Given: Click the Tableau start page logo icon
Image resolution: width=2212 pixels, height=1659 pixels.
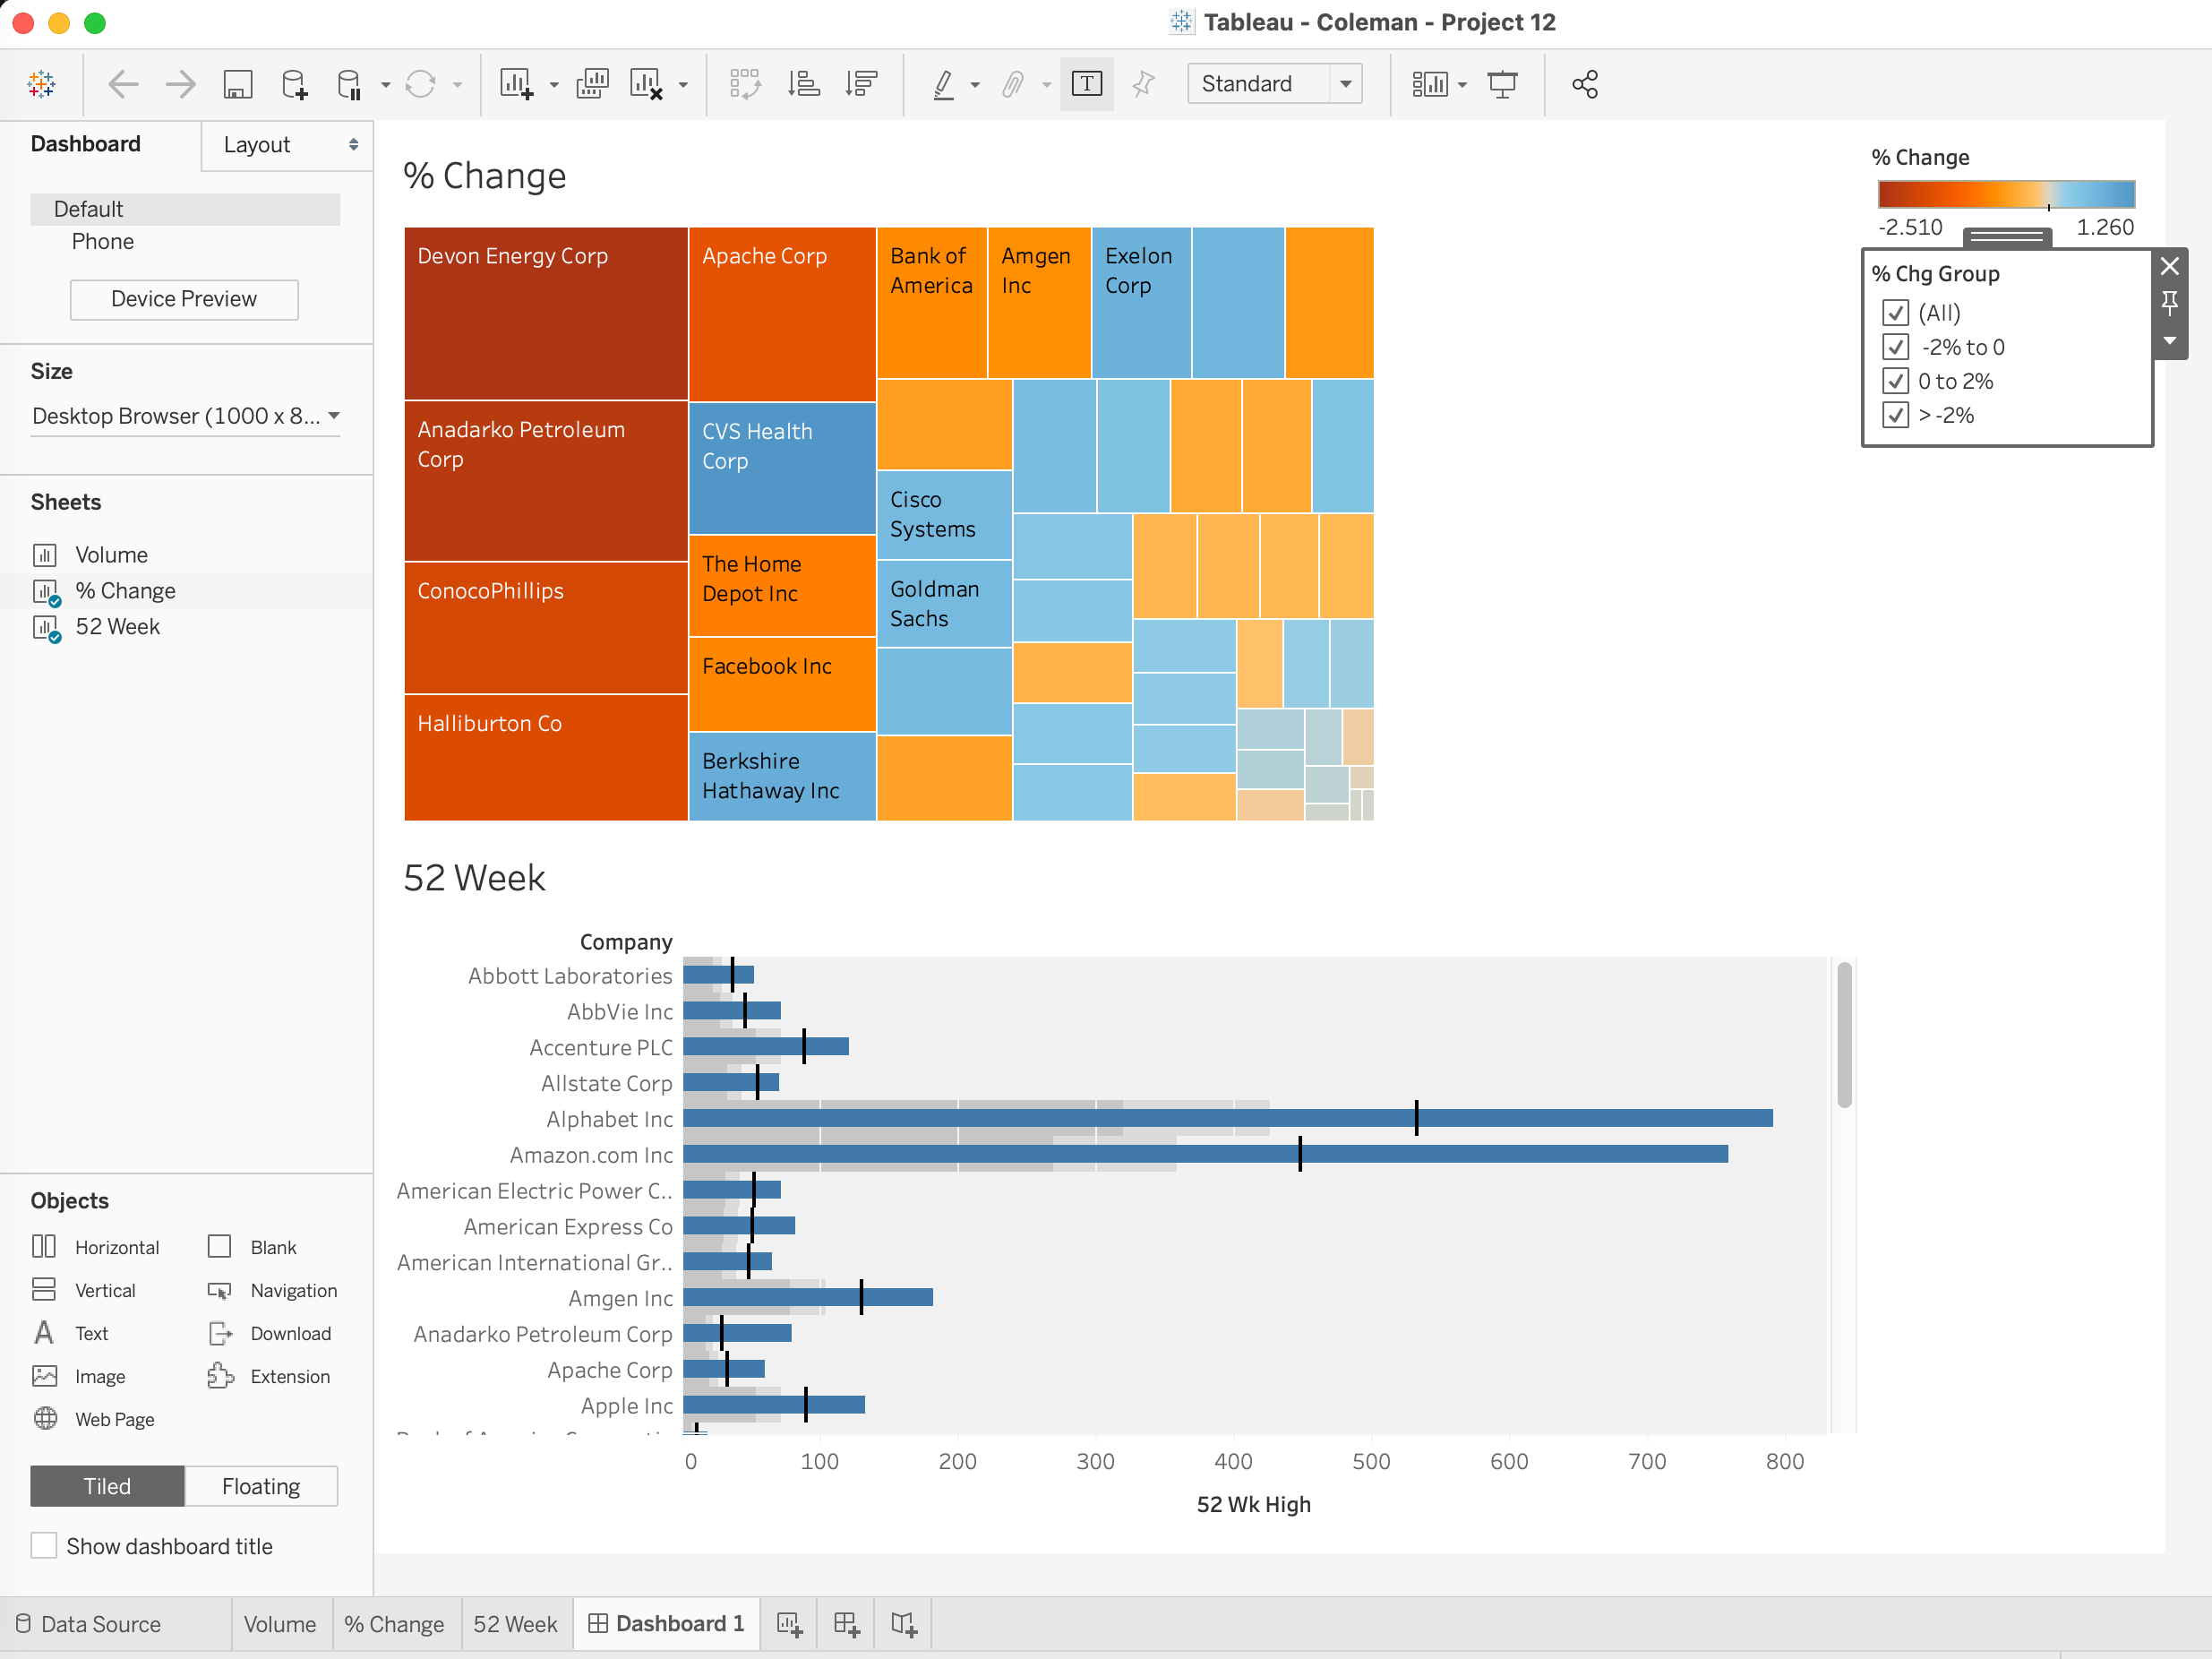Looking at the screenshot, I should click(42, 84).
